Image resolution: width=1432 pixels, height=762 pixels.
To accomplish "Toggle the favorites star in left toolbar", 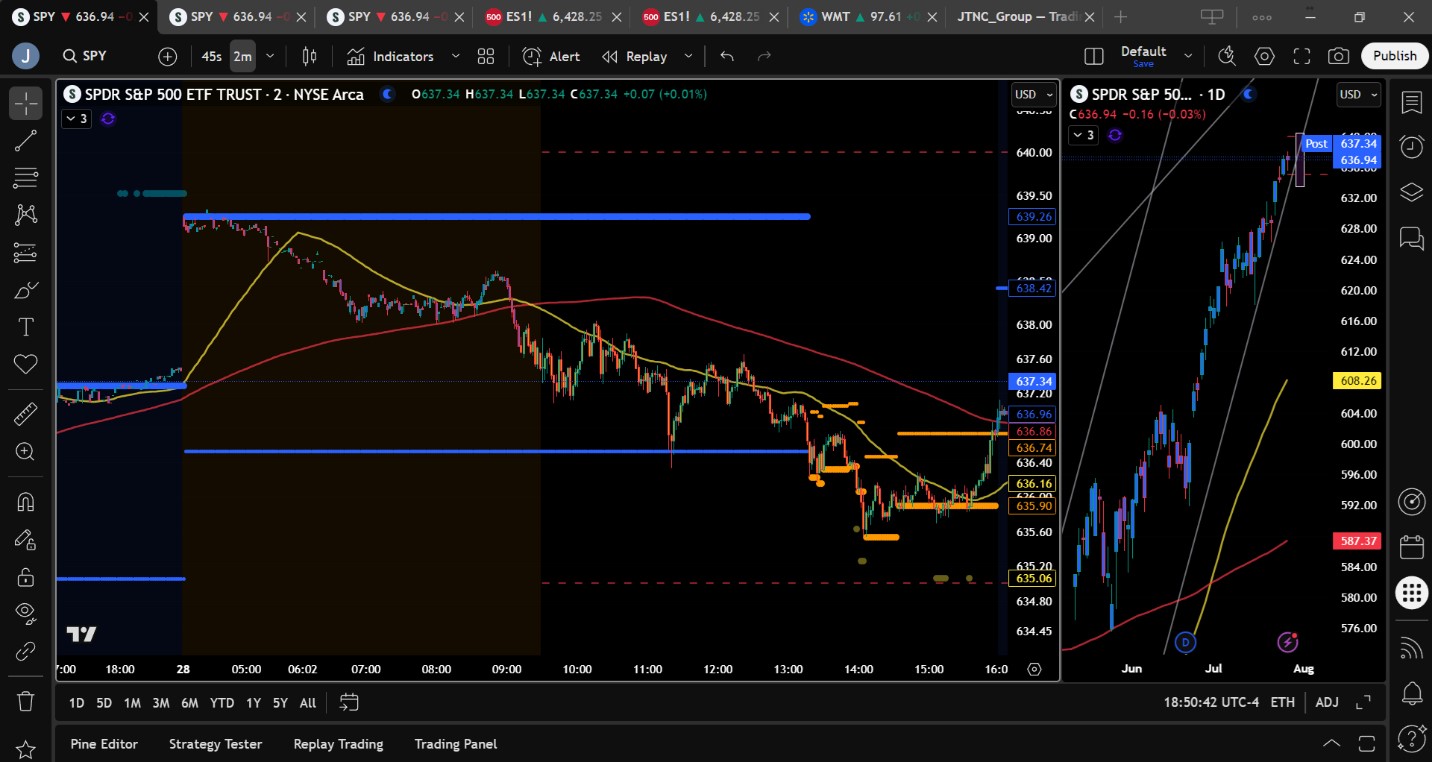I will click(26, 749).
